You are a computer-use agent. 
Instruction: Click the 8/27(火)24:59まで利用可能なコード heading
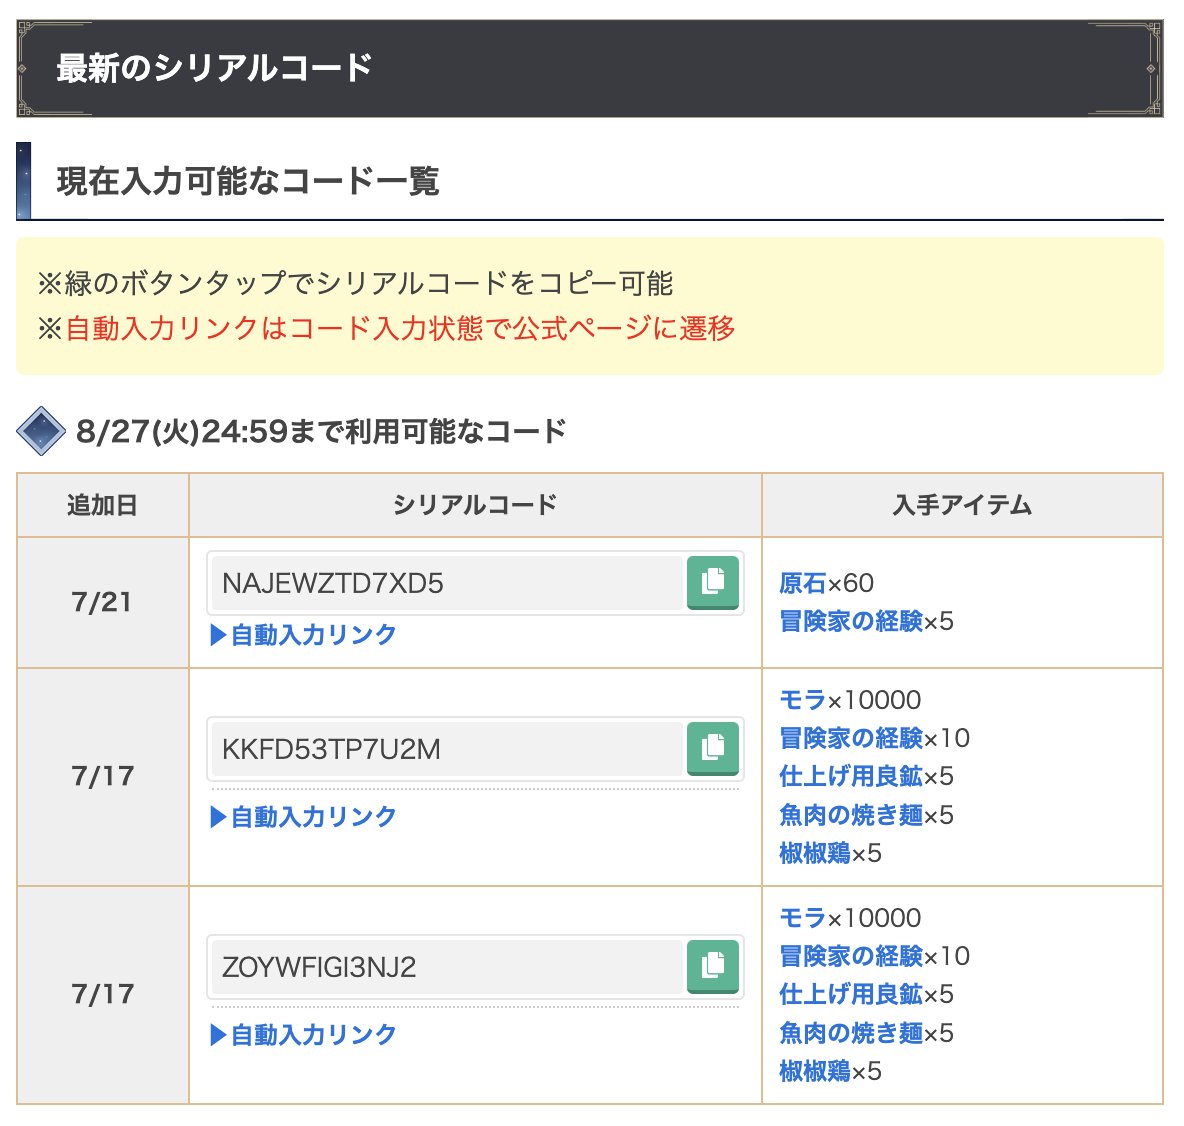click(x=321, y=432)
